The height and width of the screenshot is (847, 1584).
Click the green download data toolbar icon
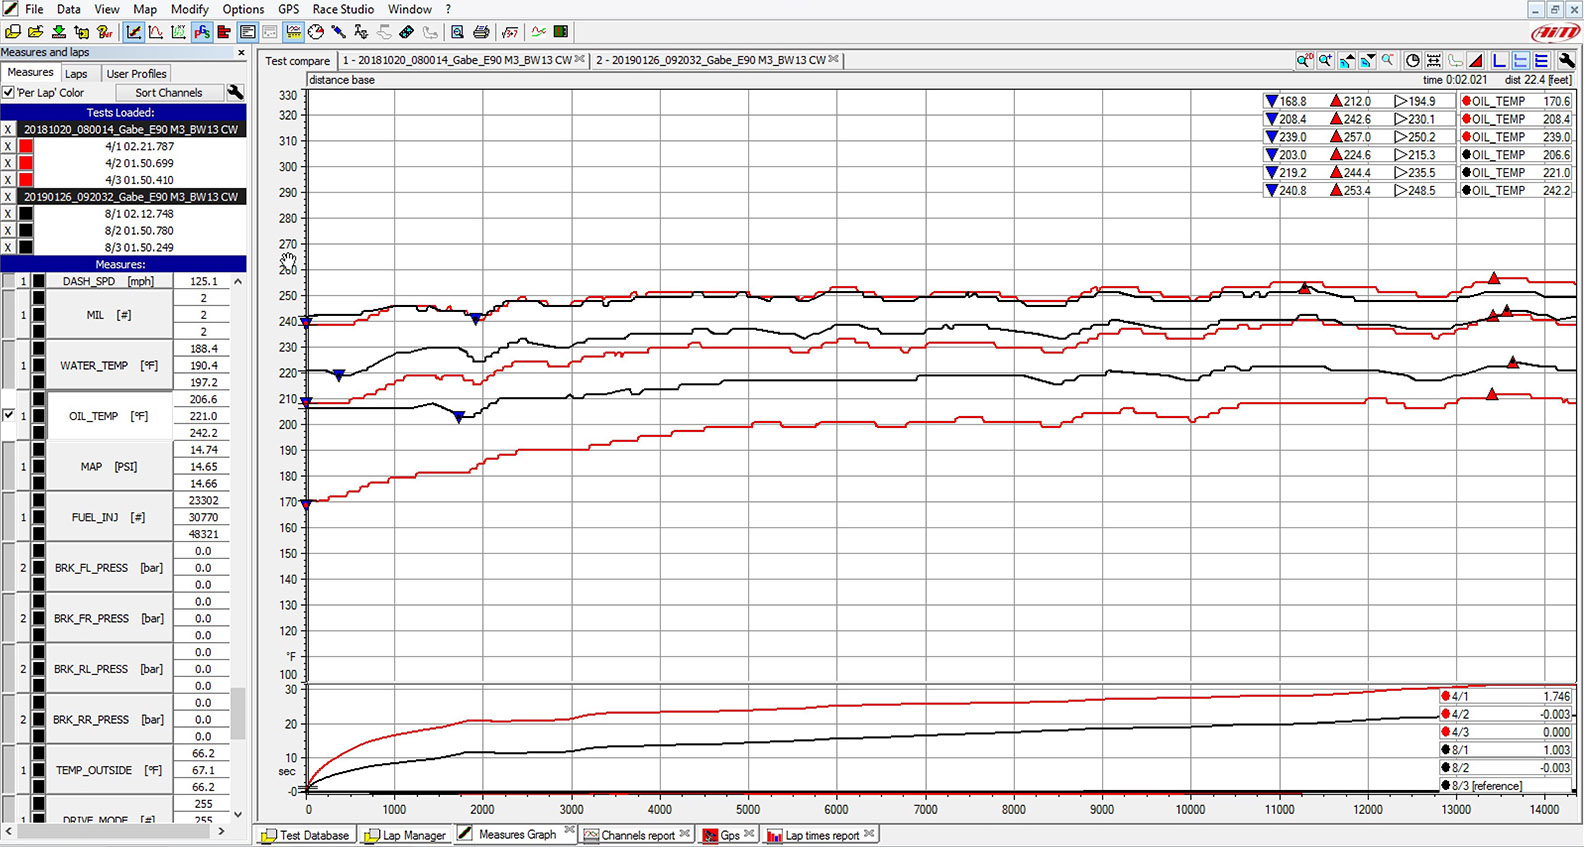[59, 32]
